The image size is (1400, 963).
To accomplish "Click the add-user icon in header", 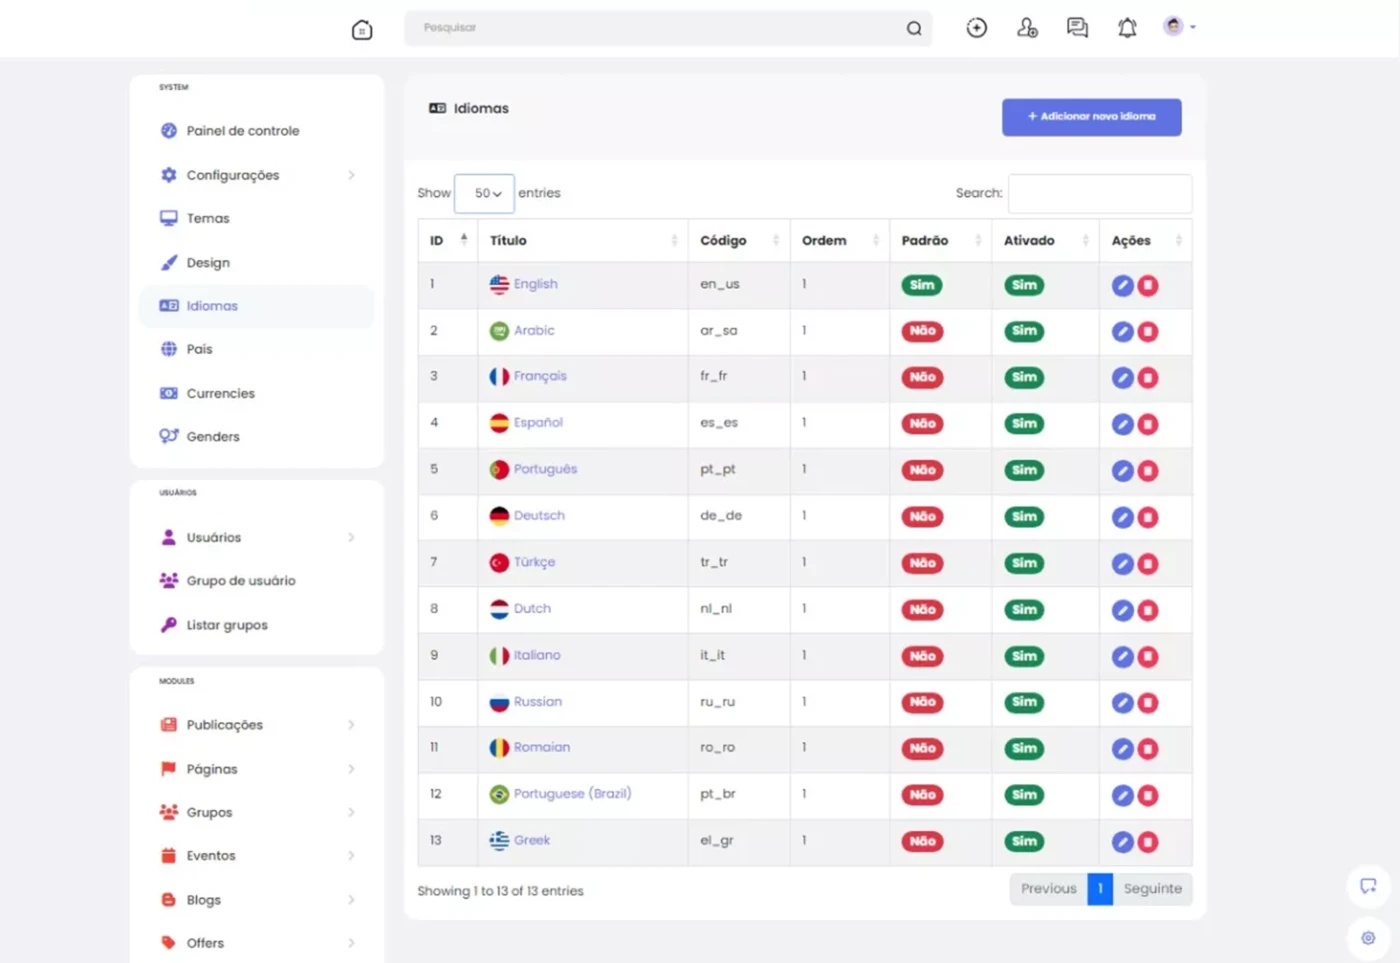I will 1027,28.
